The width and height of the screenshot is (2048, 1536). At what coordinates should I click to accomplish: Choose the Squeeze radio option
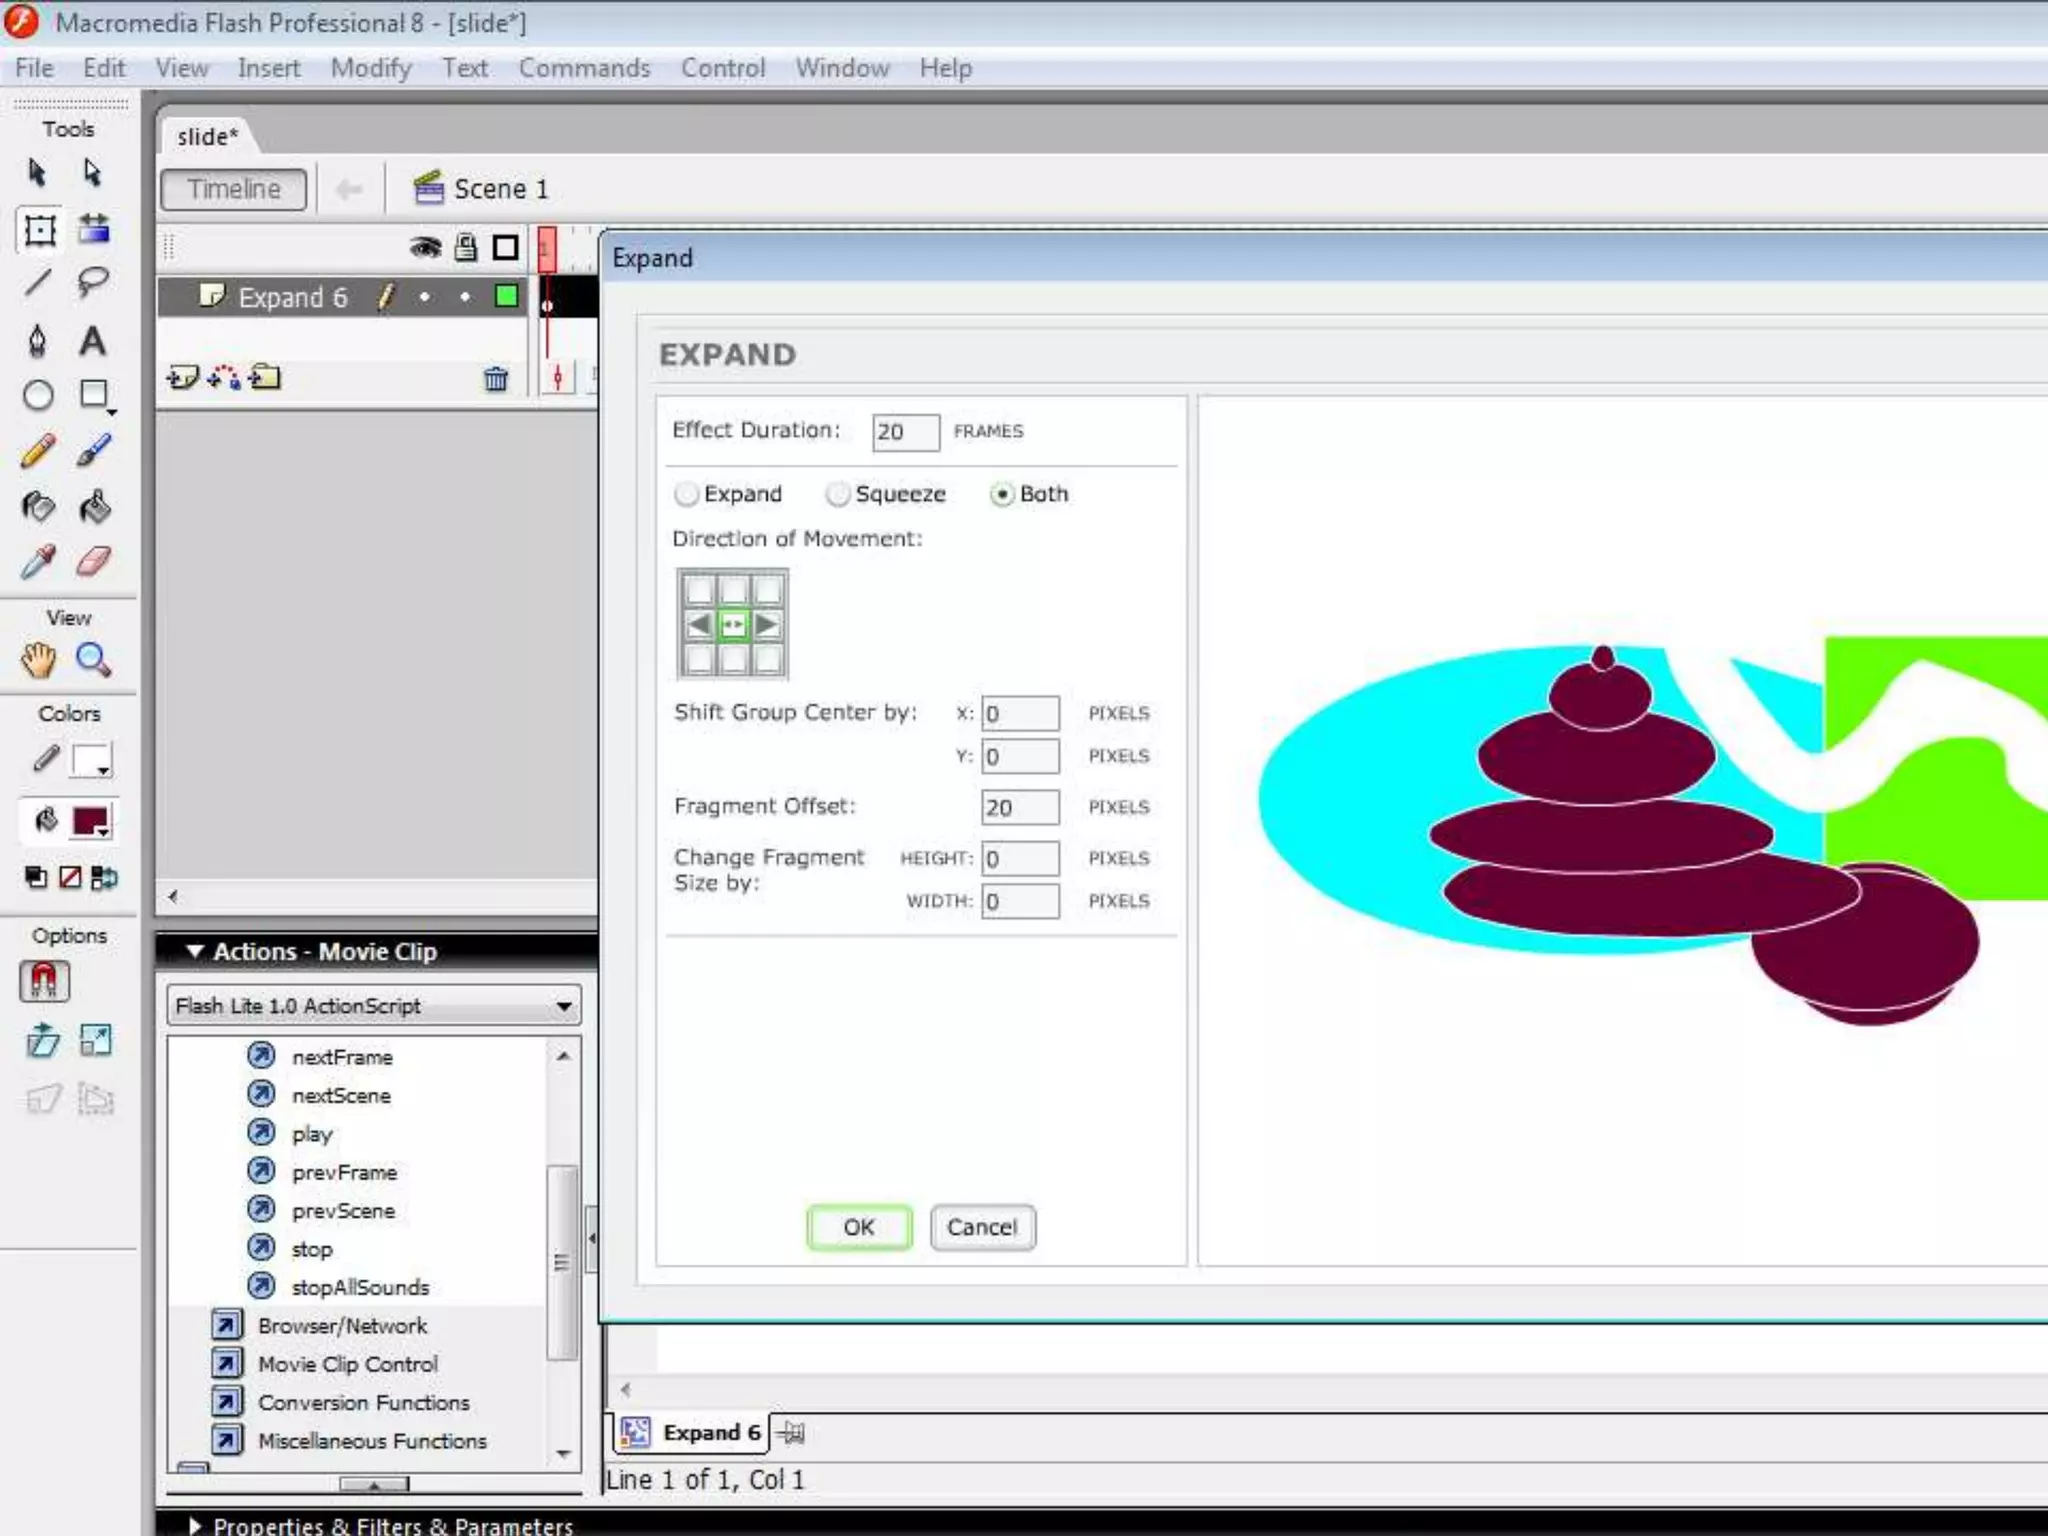838,494
